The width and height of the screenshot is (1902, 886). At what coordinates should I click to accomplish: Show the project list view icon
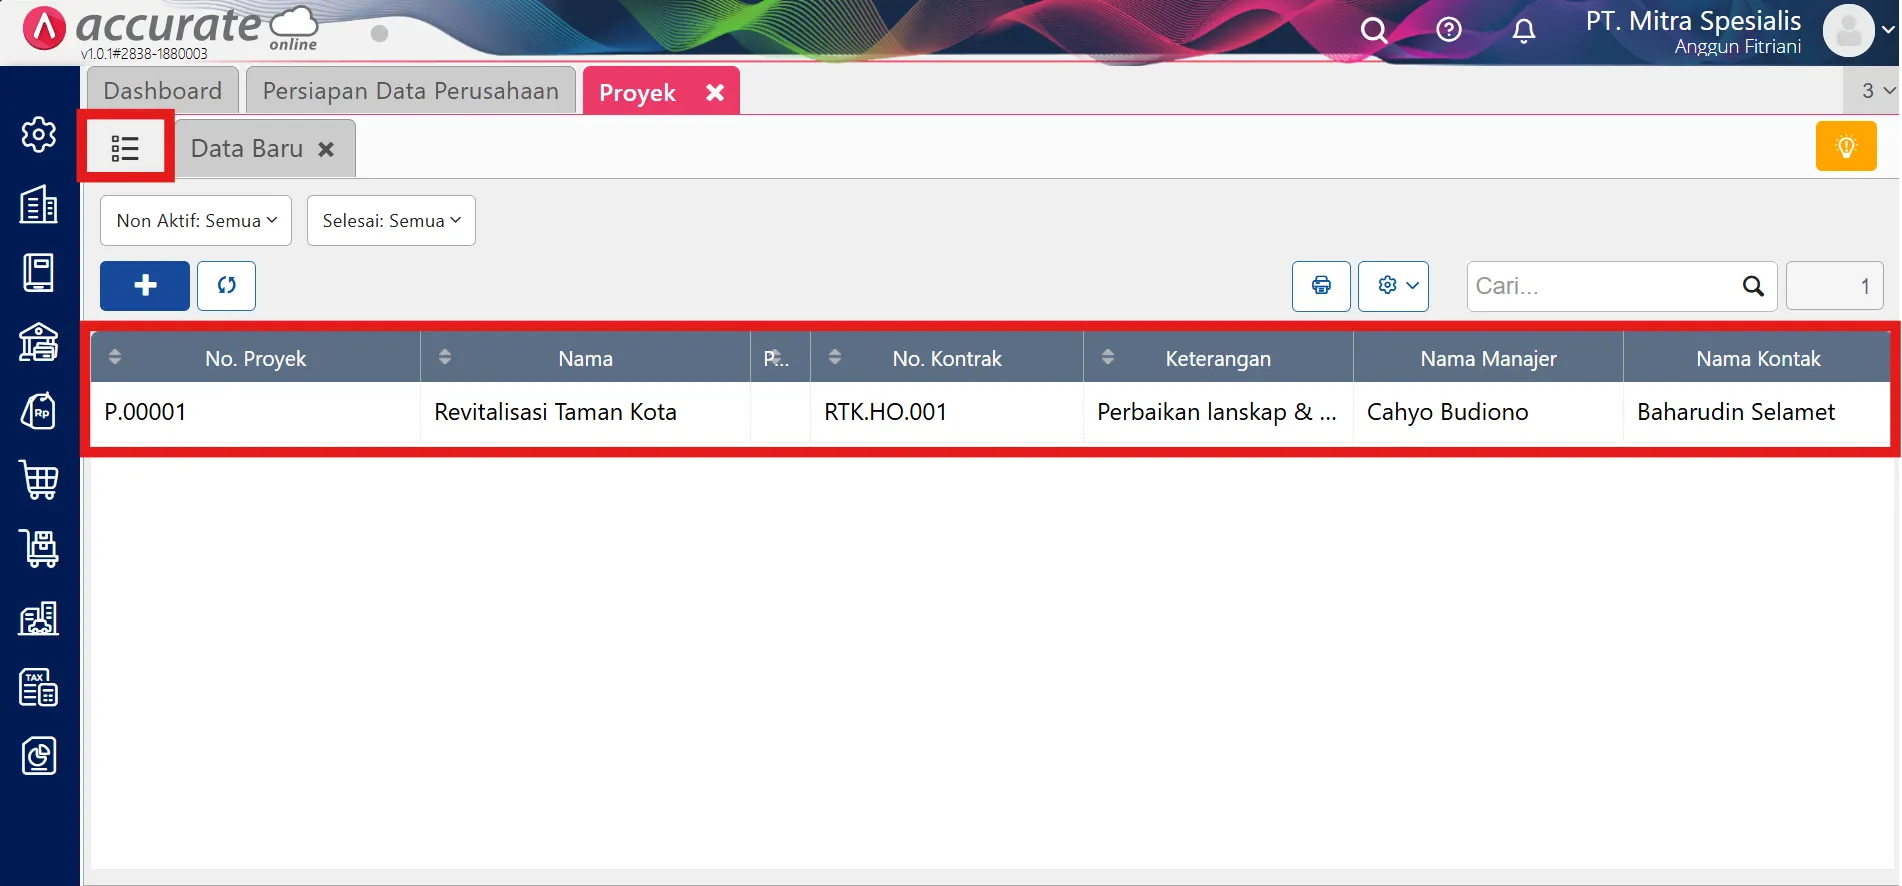click(x=125, y=148)
